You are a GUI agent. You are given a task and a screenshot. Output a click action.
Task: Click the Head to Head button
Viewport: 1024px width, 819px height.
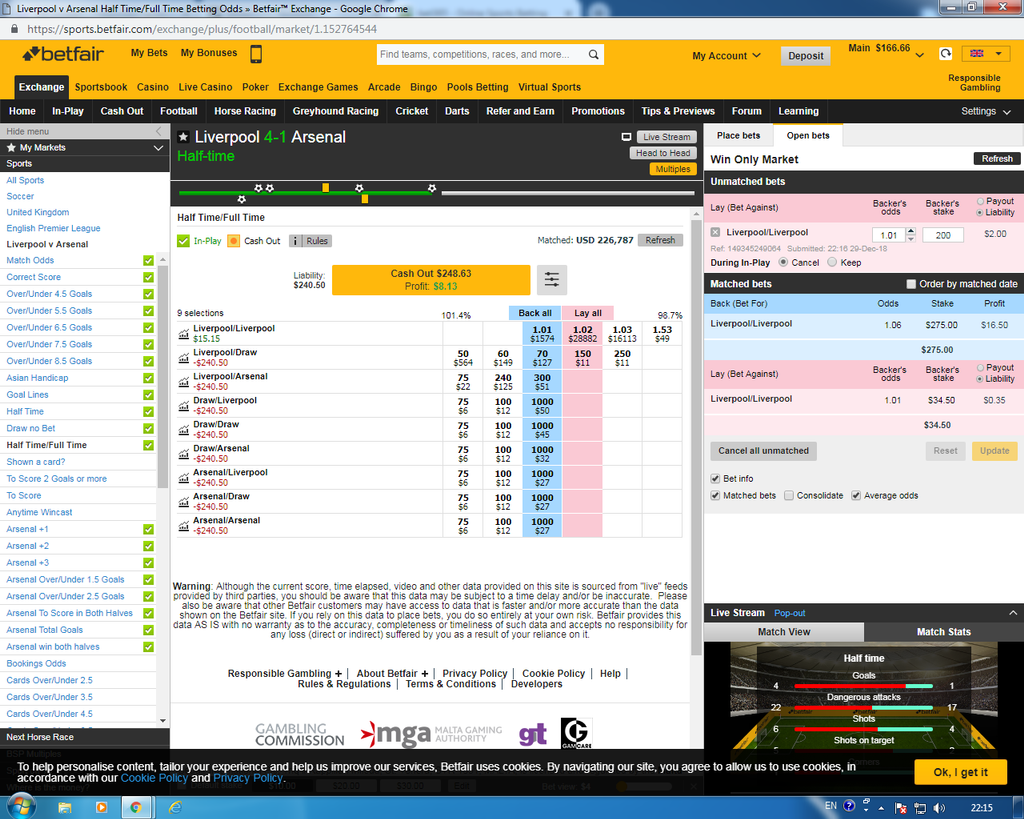(x=663, y=153)
